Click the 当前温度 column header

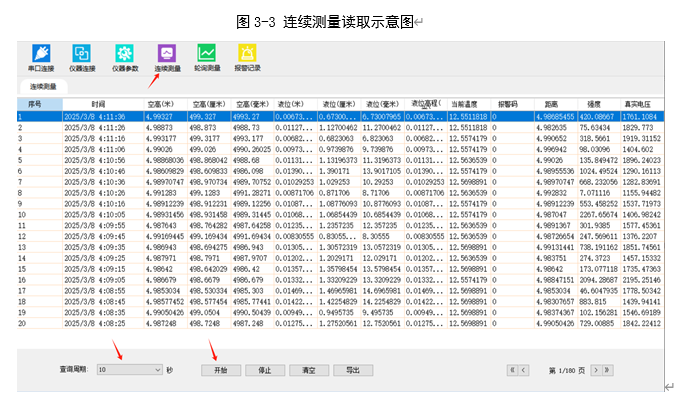(469, 104)
